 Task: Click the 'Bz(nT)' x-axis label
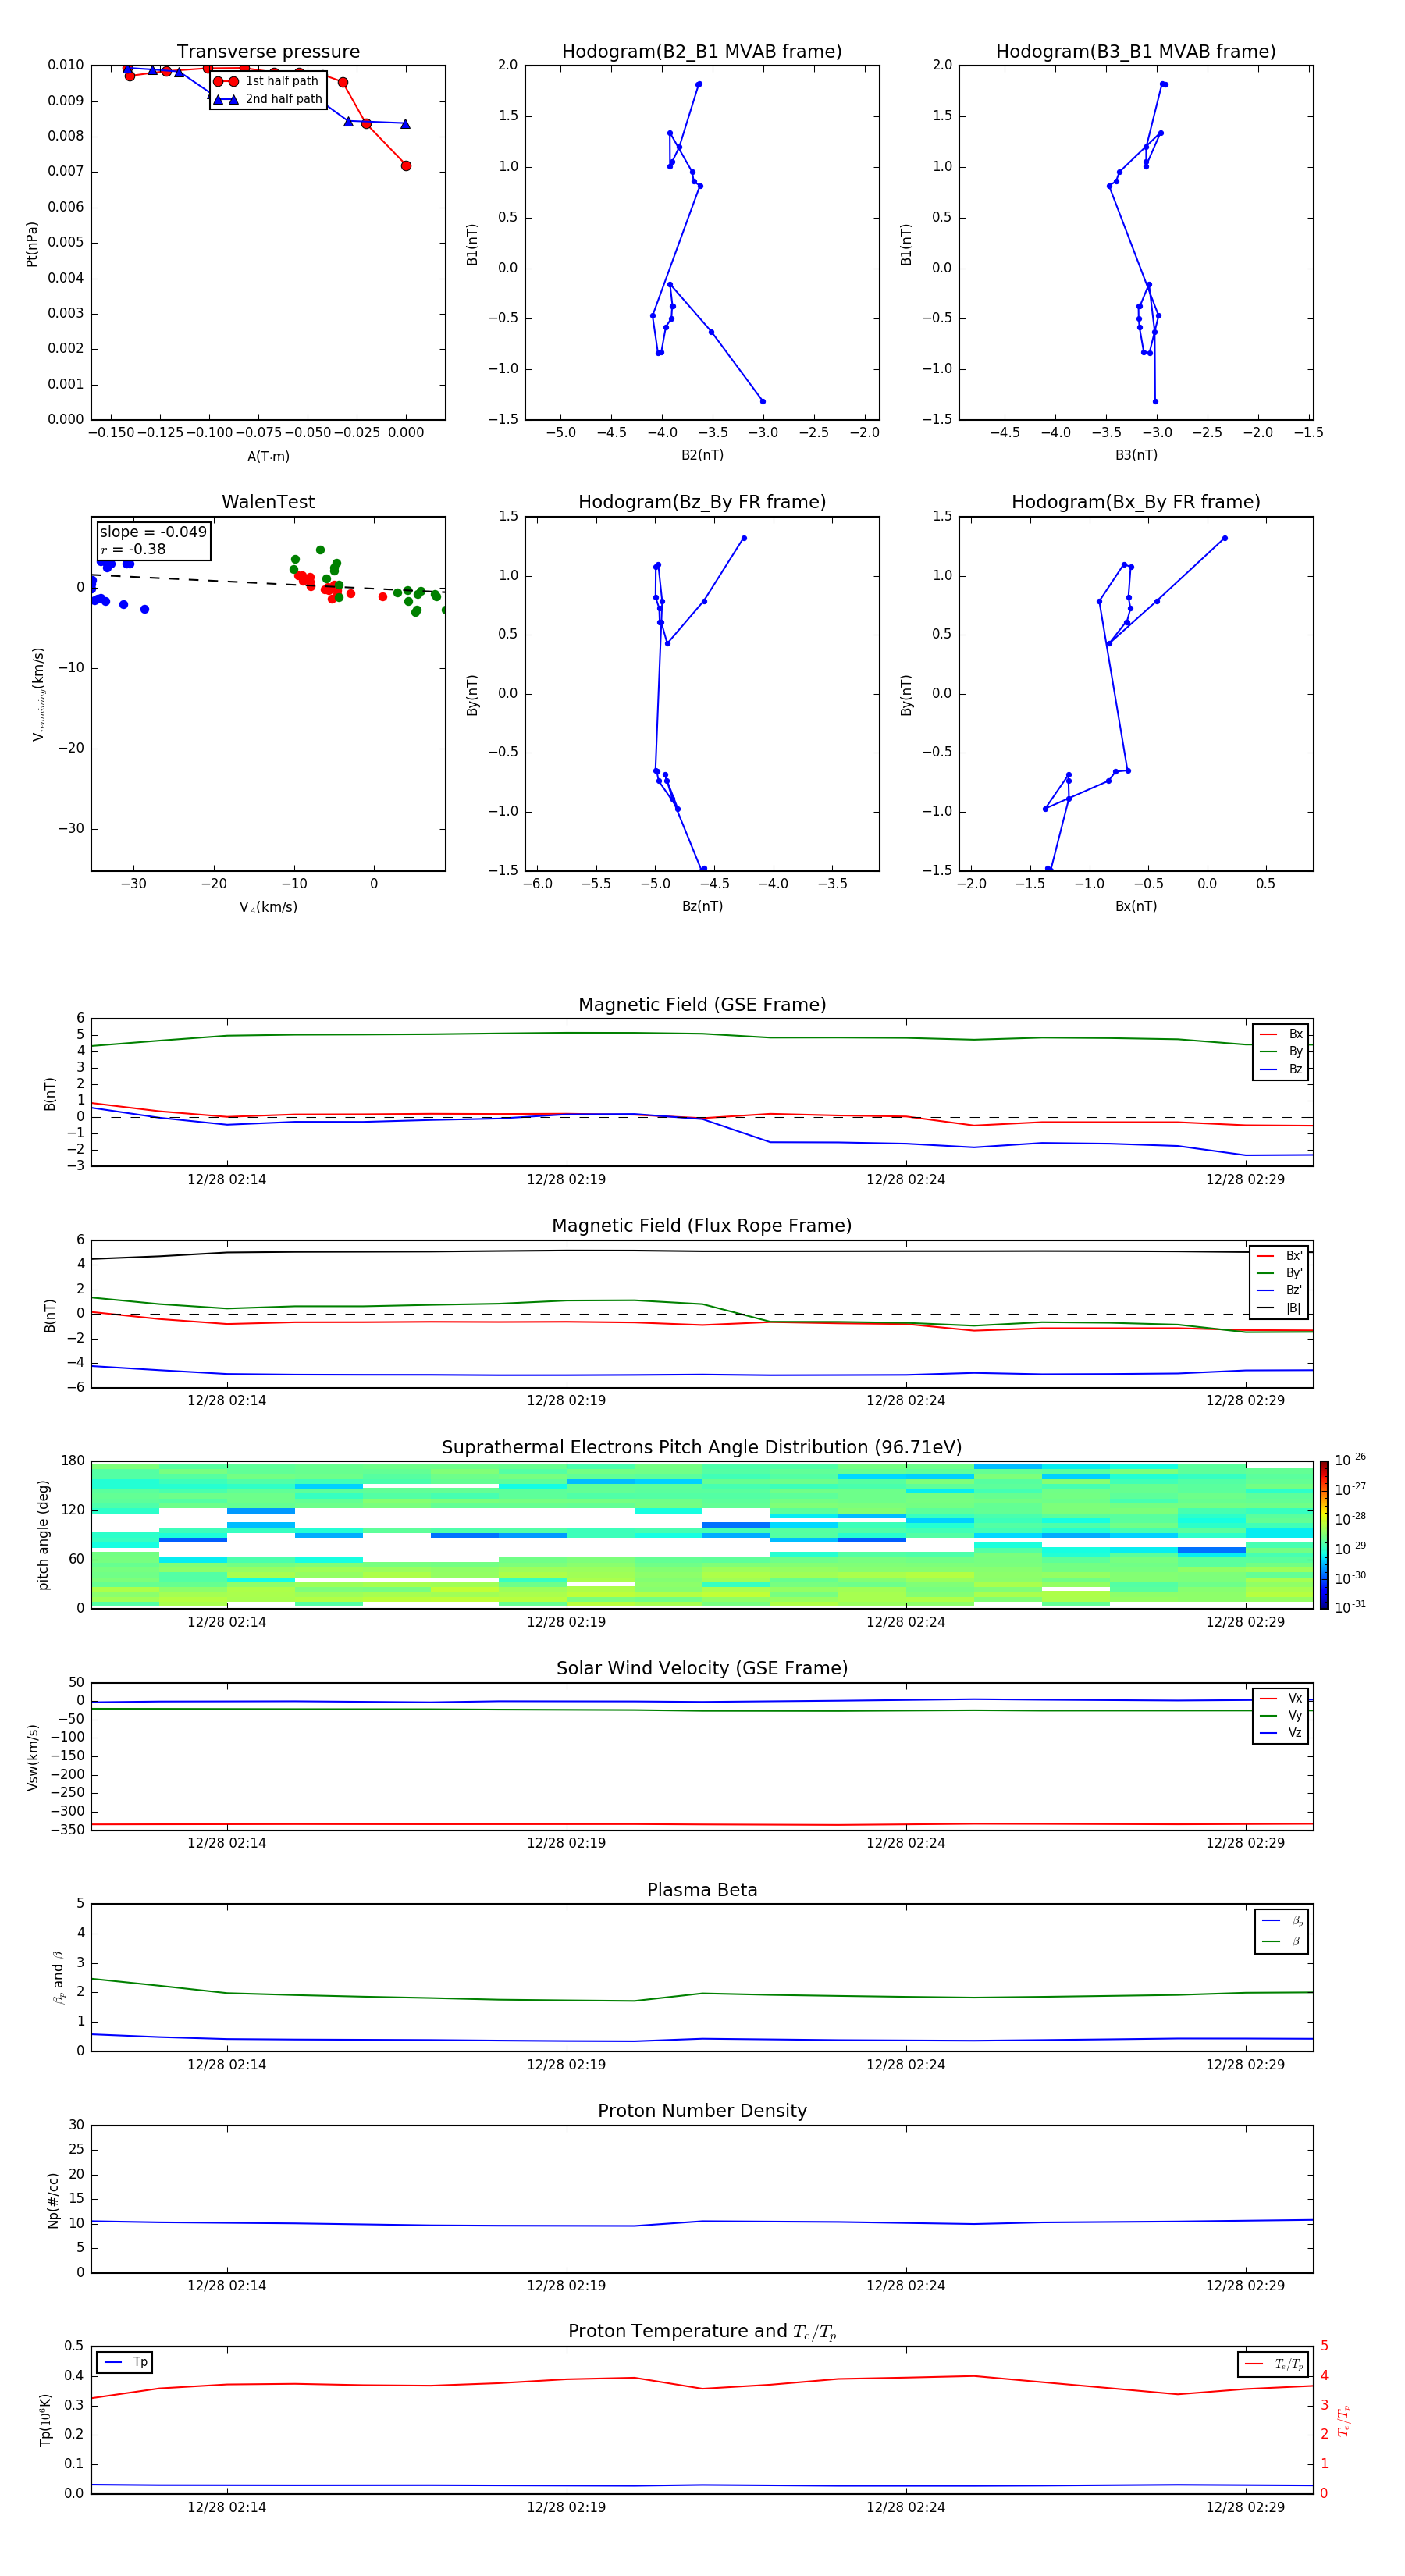pyautogui.click(x=702, y=906)
